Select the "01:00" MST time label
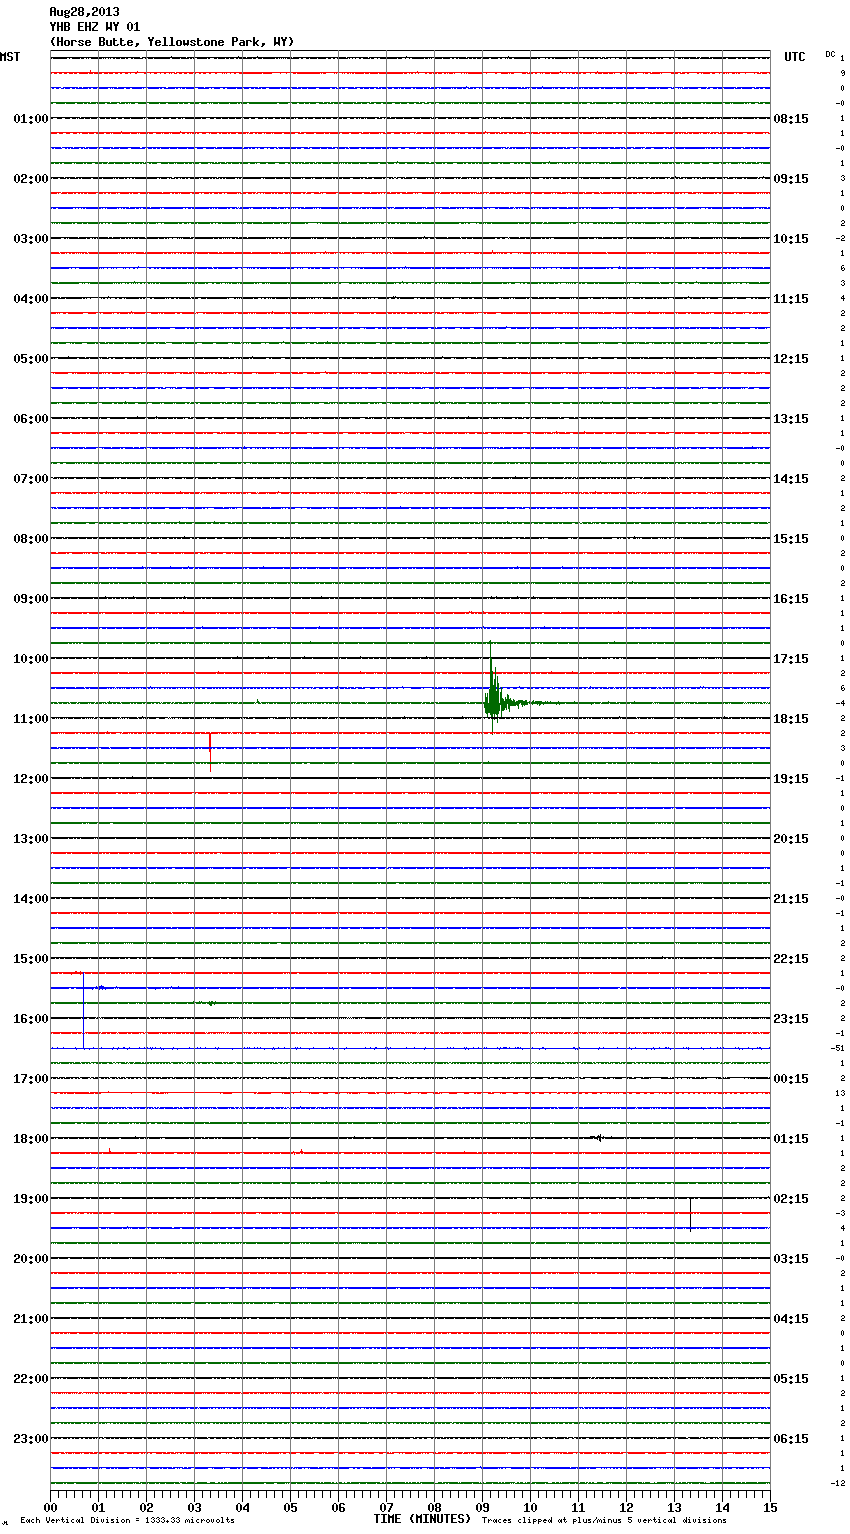 pos(31,119)
